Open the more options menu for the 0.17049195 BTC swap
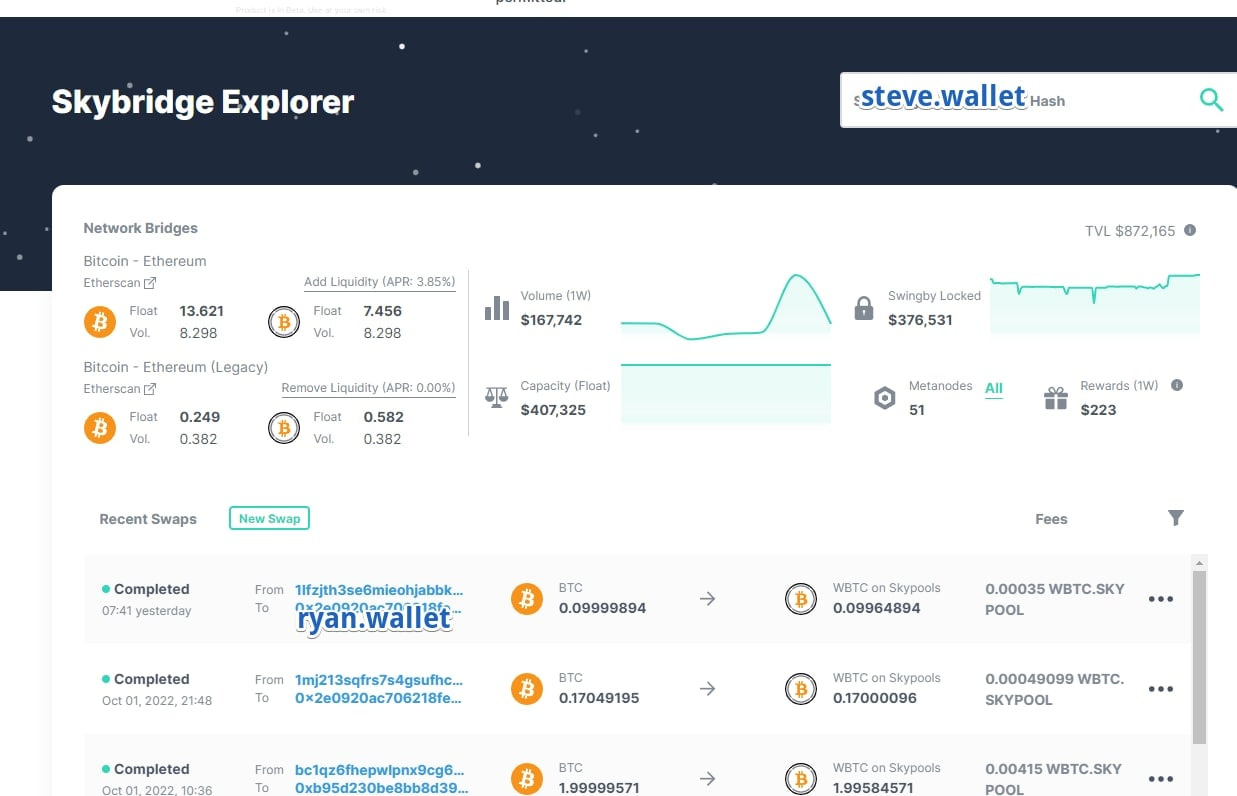 [1161, 689]
